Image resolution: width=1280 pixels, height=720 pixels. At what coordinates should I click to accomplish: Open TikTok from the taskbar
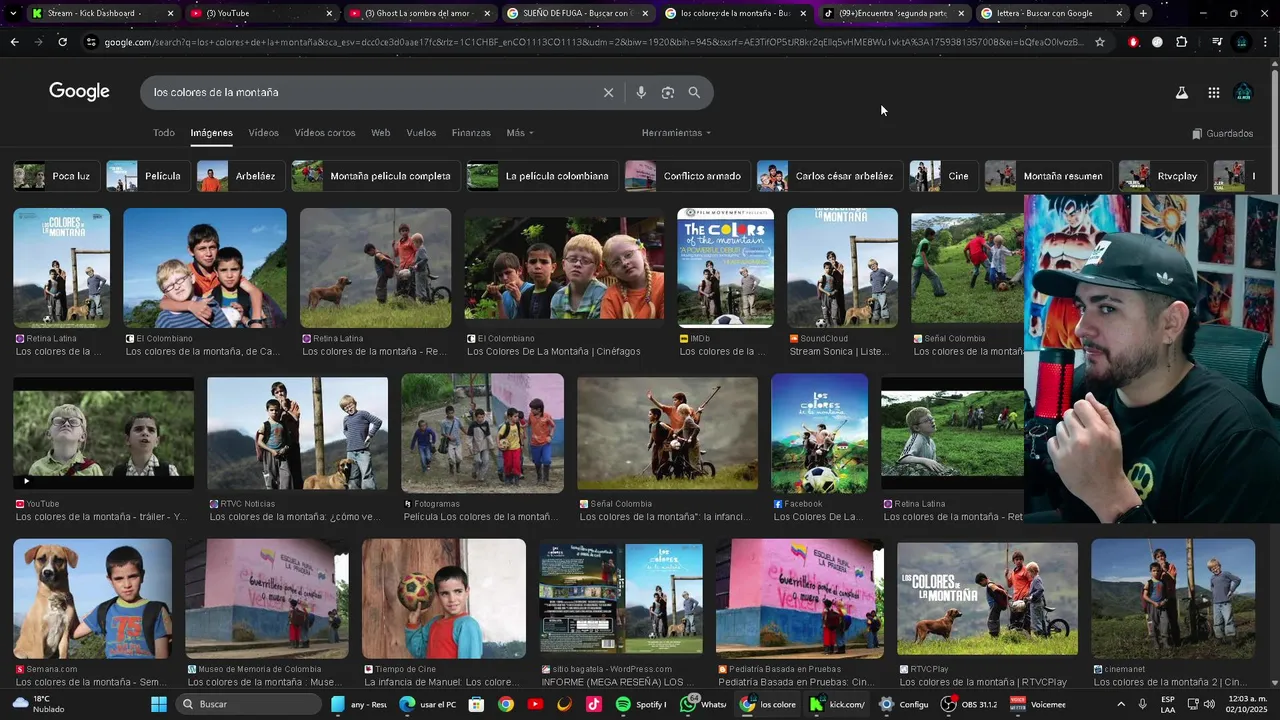pos(594,704)
